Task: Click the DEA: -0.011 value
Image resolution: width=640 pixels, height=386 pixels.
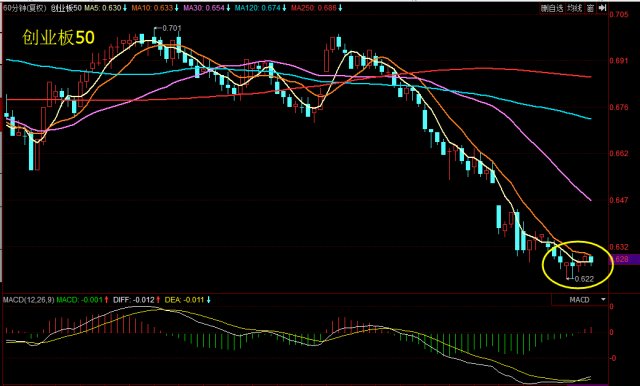Action: click(184, 300)
